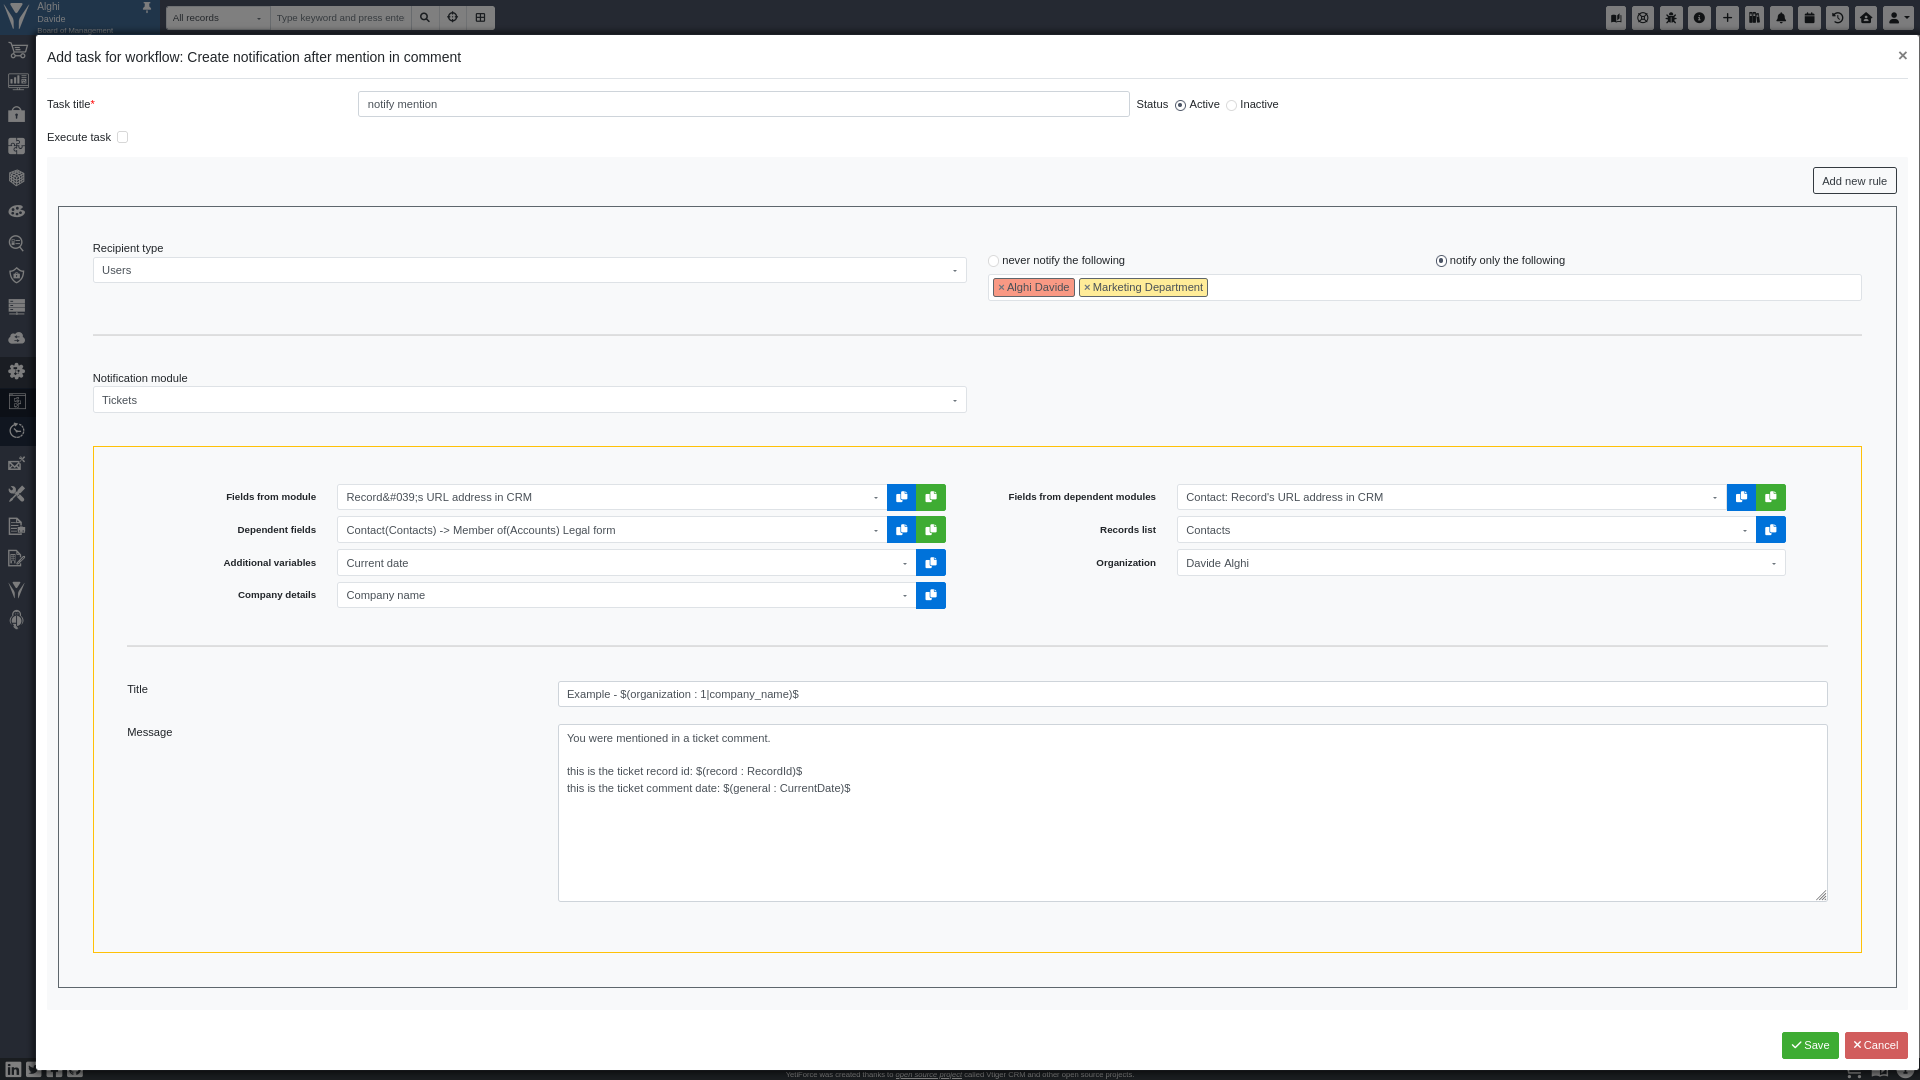1920x1080 pixels.
Task: Expand the Dependent fields dropdown
Action: (x=611, y=530)
